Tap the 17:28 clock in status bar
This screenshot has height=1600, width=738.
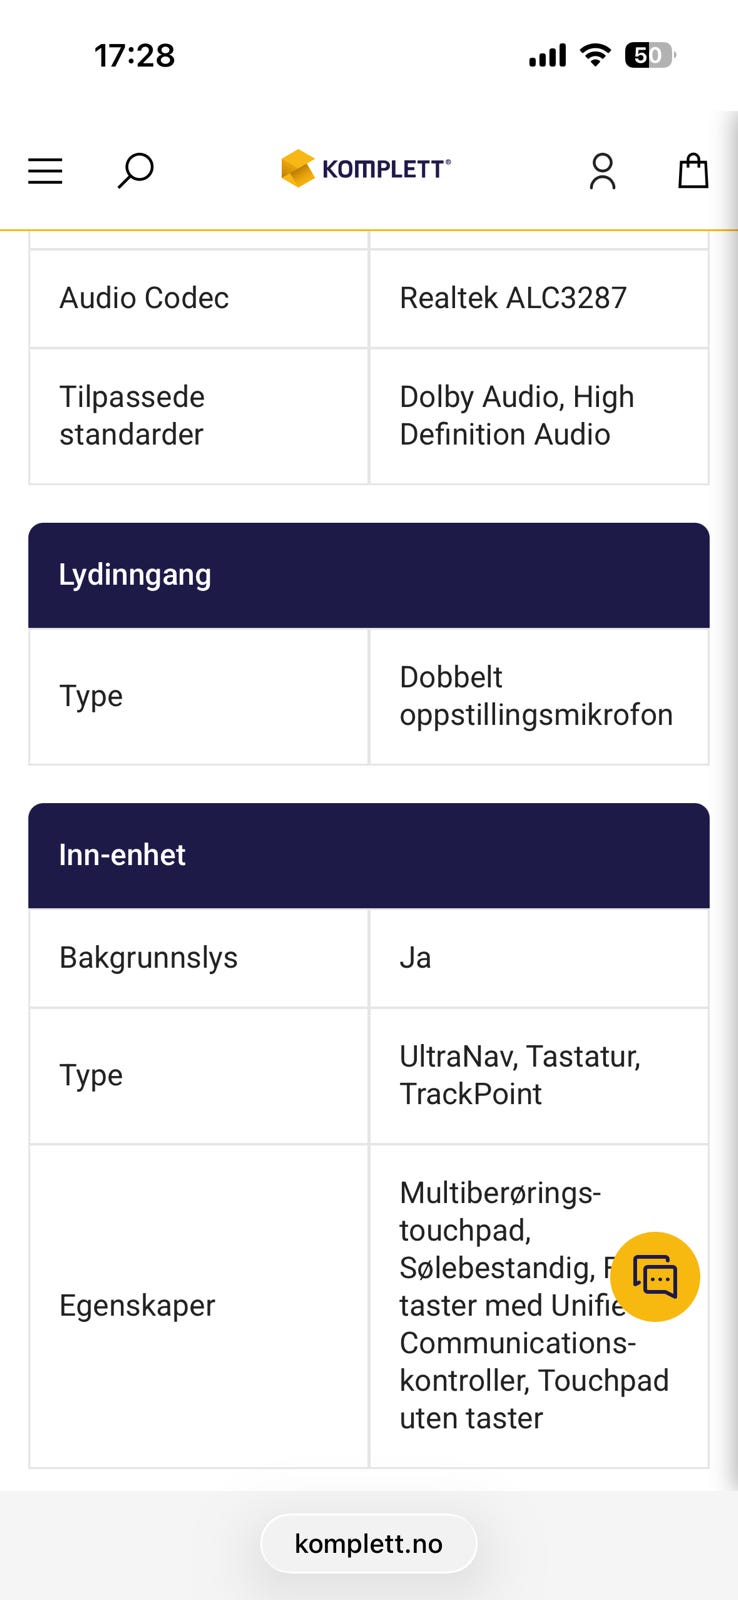click(135, 55)
